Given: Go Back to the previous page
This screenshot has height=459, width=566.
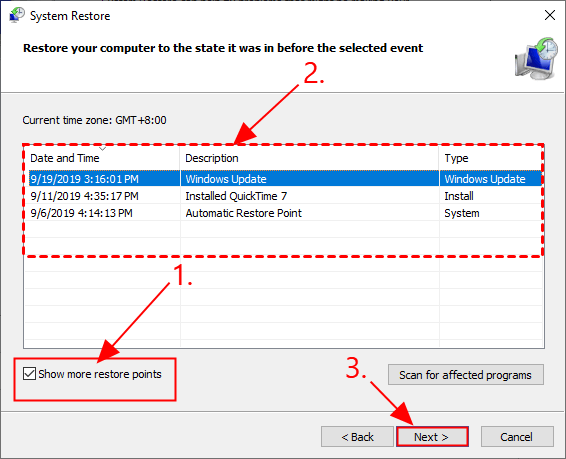Looking at the screenshot, I should coord(357,437).
